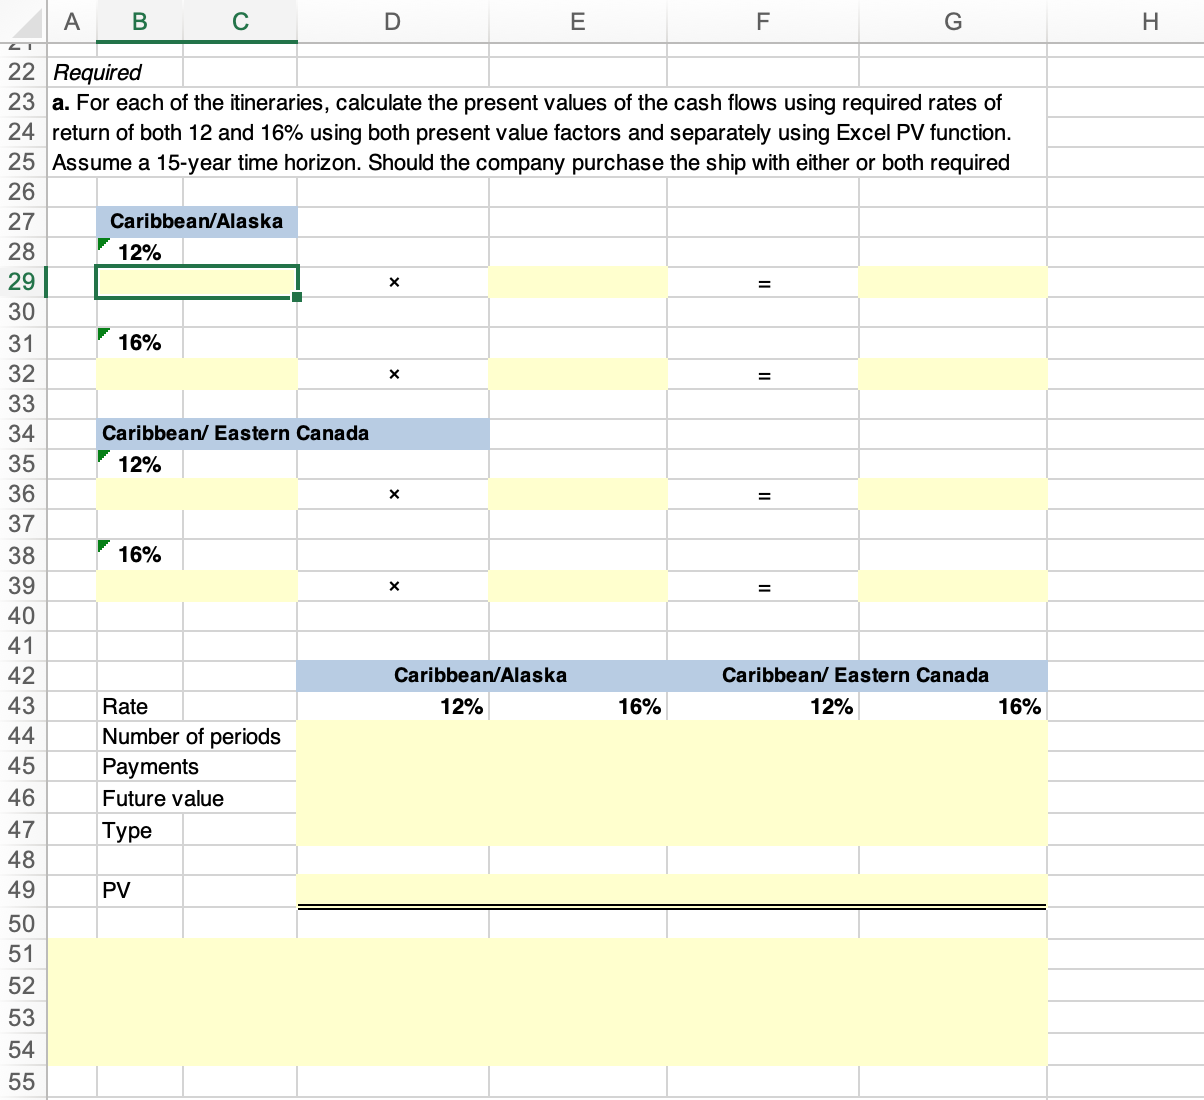Select all cells via corner triangle
Screen dimensions: 1204x1100
[x=24, y=21]
